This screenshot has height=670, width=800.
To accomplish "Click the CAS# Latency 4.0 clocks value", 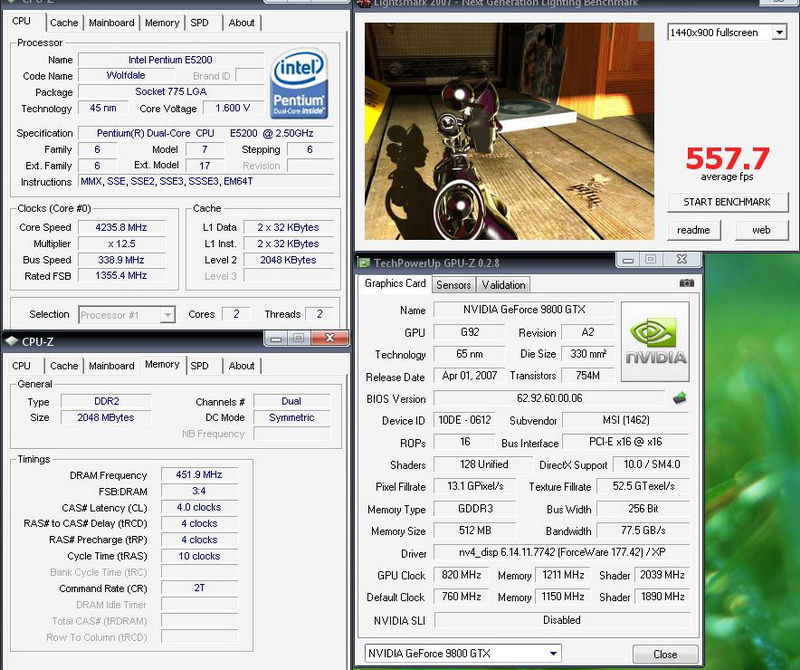I will (199, 508).
